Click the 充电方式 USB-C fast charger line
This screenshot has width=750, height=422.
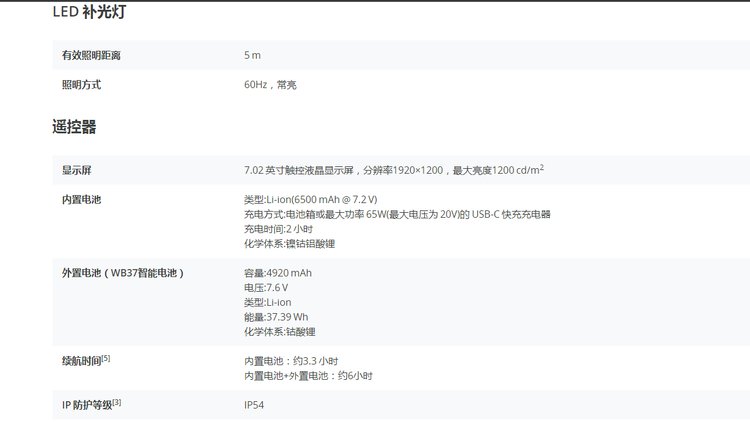(397, 214)
